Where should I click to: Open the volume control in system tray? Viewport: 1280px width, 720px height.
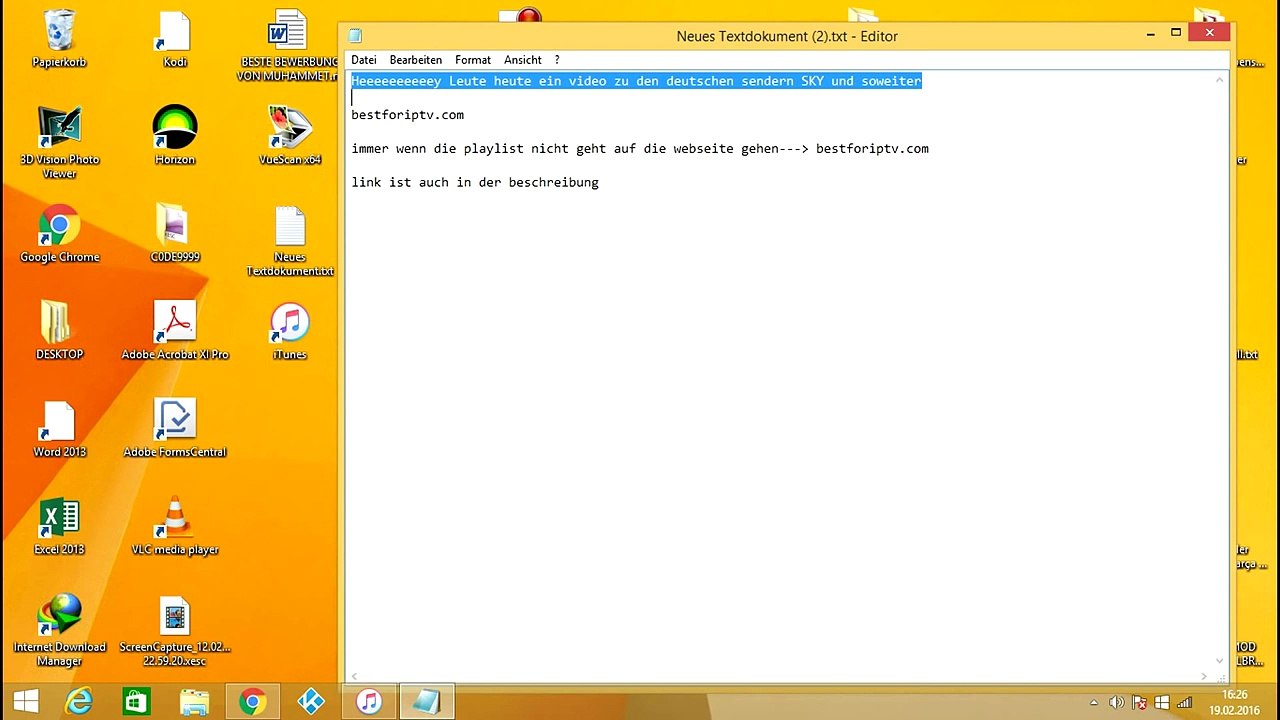pyautogui.click(x=1117, y=702)
